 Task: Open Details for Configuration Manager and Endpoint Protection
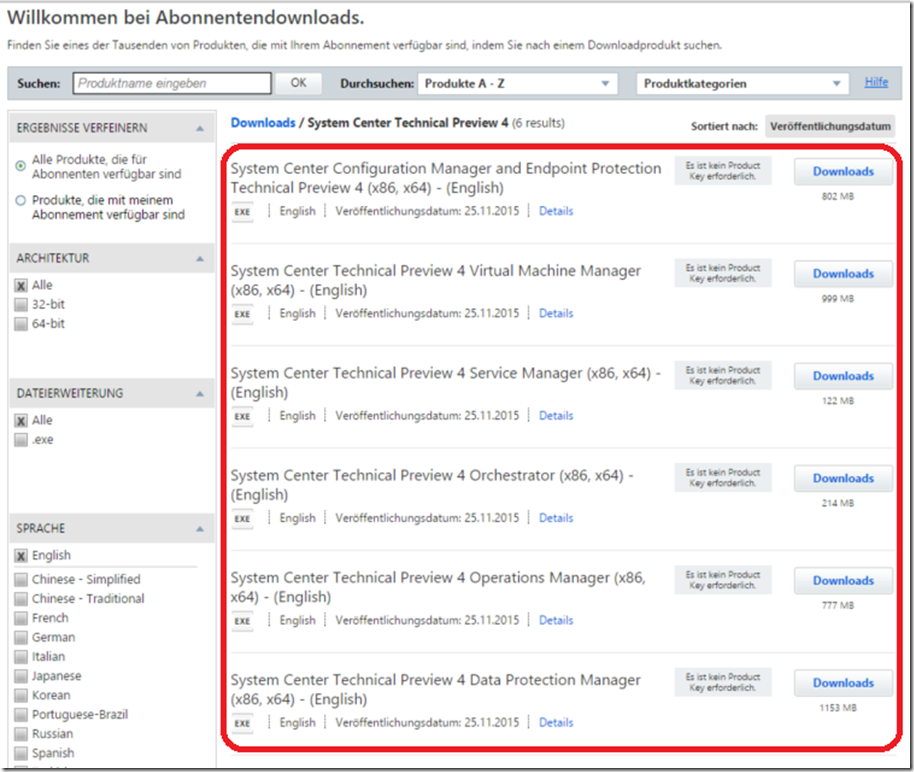click(x=556, y=211)
